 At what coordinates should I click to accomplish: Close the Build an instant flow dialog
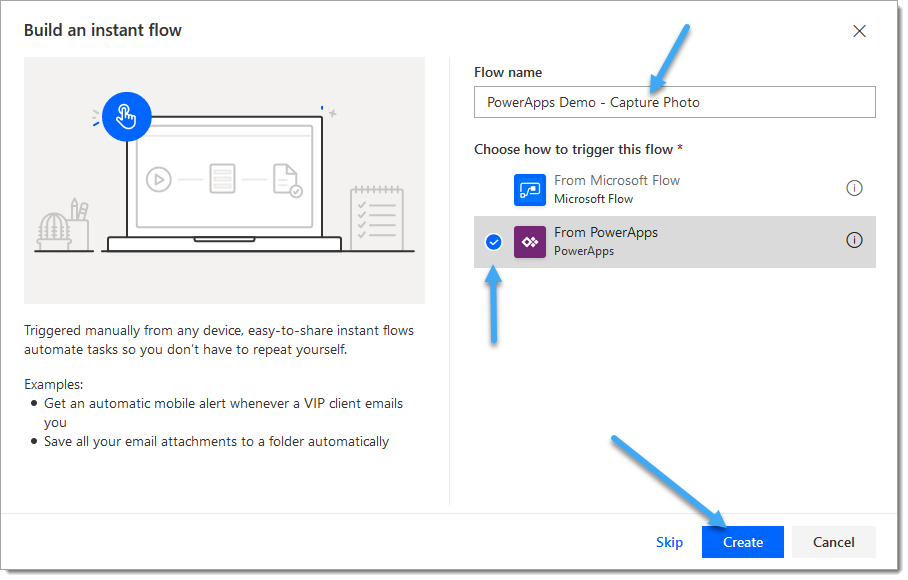pos(859,31)
